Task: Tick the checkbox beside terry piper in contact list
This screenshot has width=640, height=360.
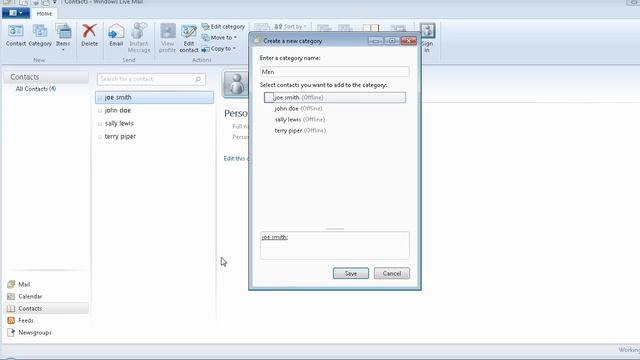Action: 100,137
